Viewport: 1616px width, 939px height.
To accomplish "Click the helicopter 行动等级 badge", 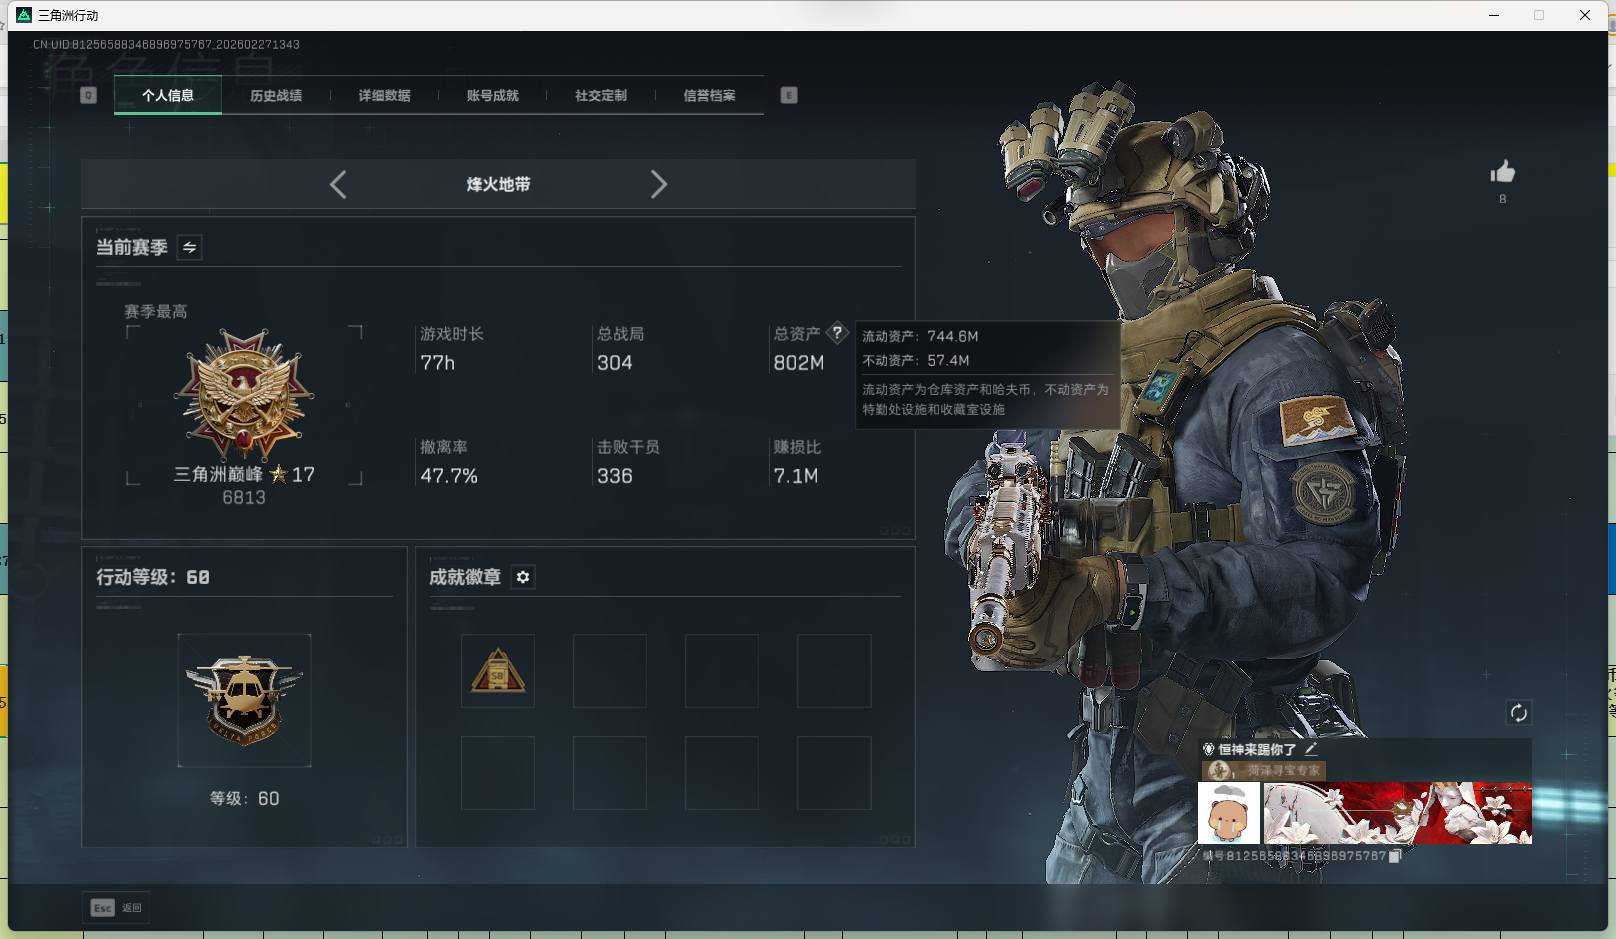I will point(244,701).
